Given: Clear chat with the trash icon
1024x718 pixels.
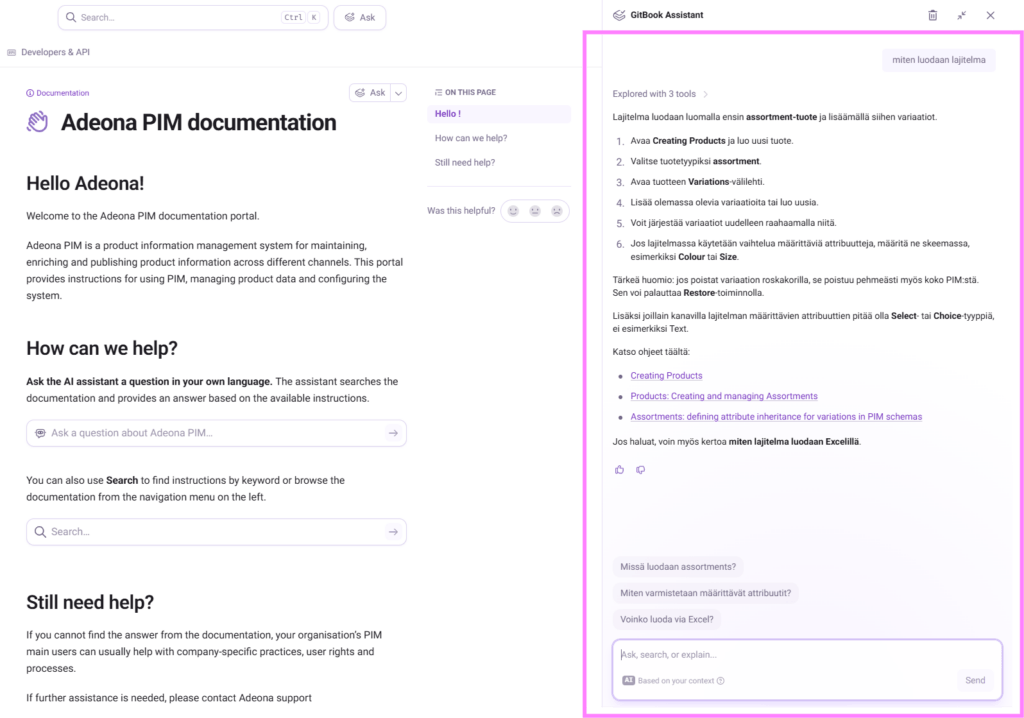Looking at the screenshot, I should pos(933,15).
